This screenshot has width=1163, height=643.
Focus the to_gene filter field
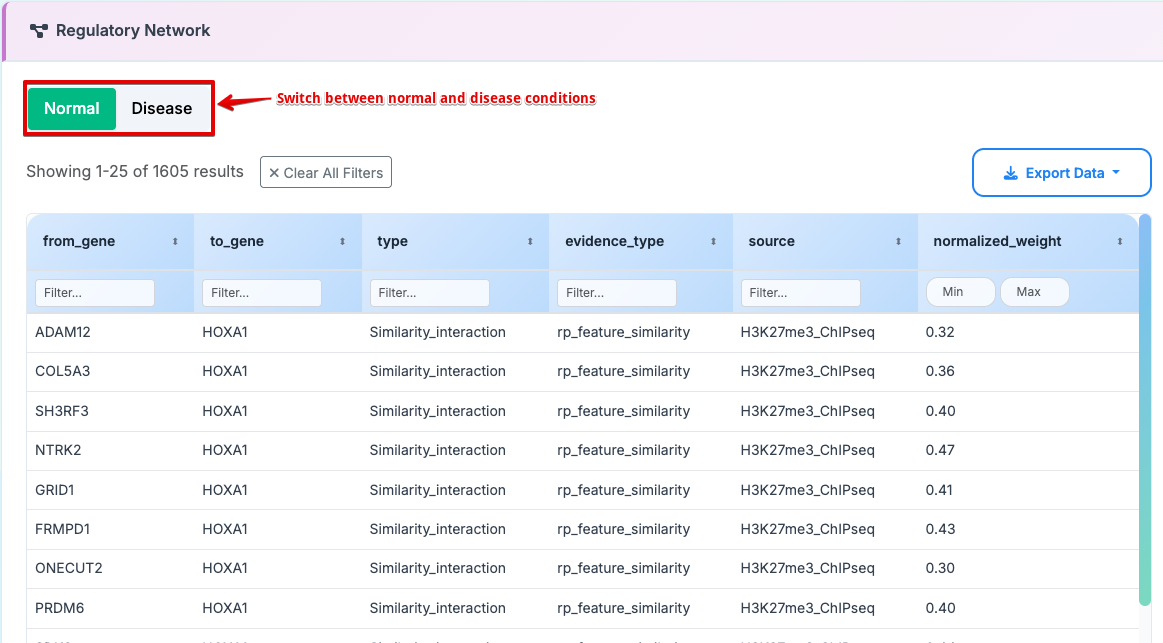[x=262, y=293]
